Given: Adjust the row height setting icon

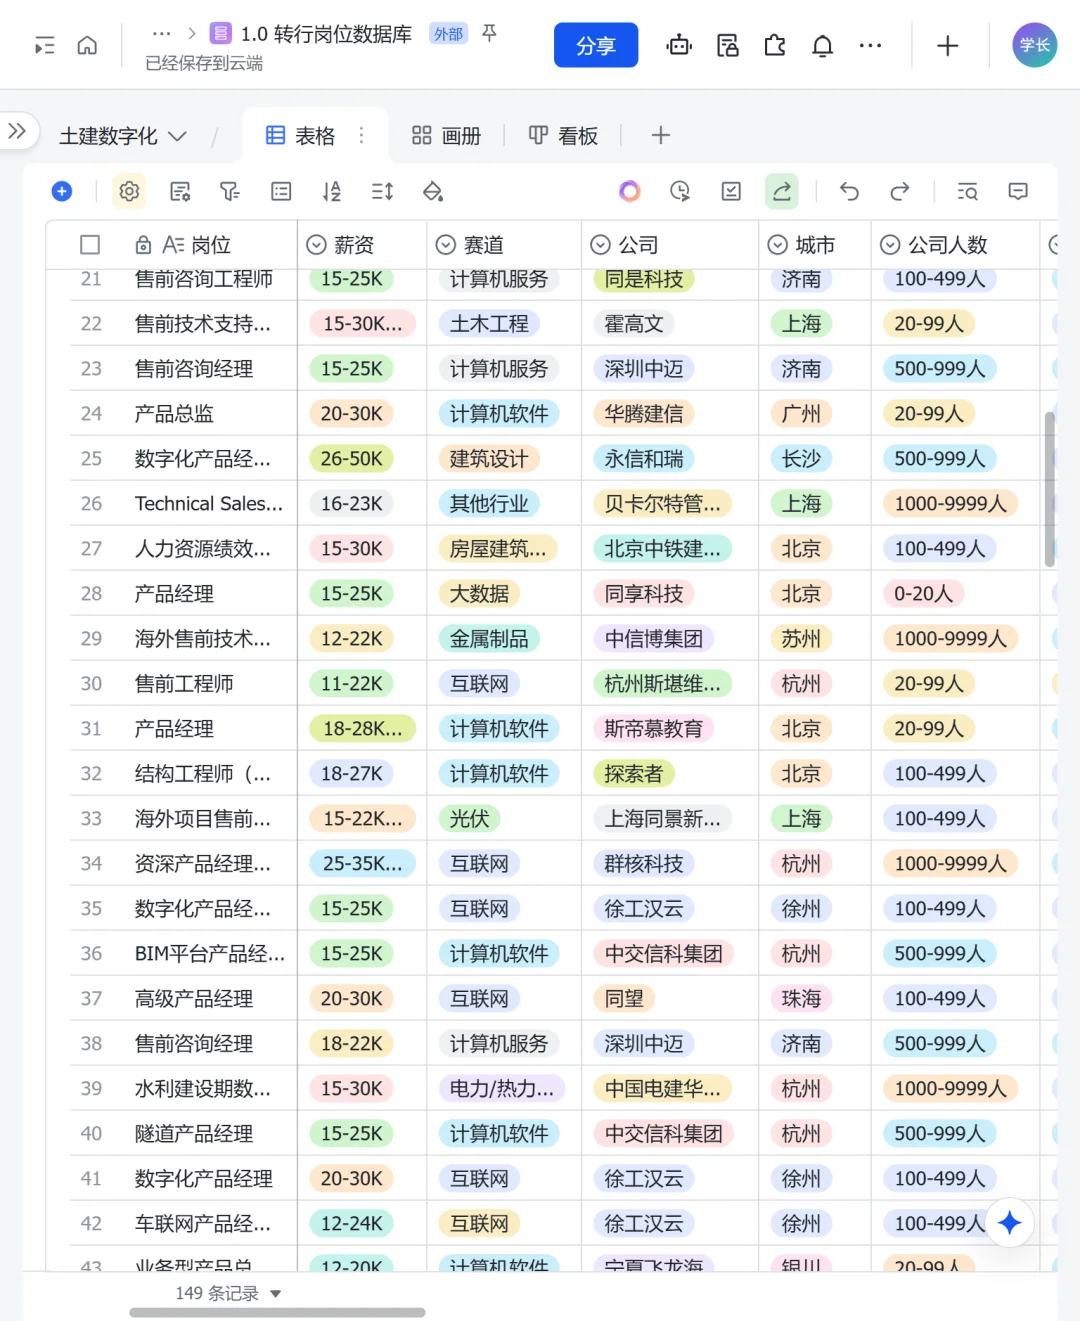Looking at the screenshot, I should click(381, 191).
